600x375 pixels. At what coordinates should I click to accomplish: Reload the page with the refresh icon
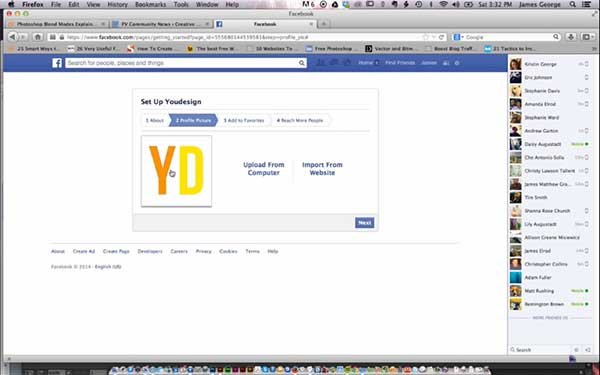[441, 37]
